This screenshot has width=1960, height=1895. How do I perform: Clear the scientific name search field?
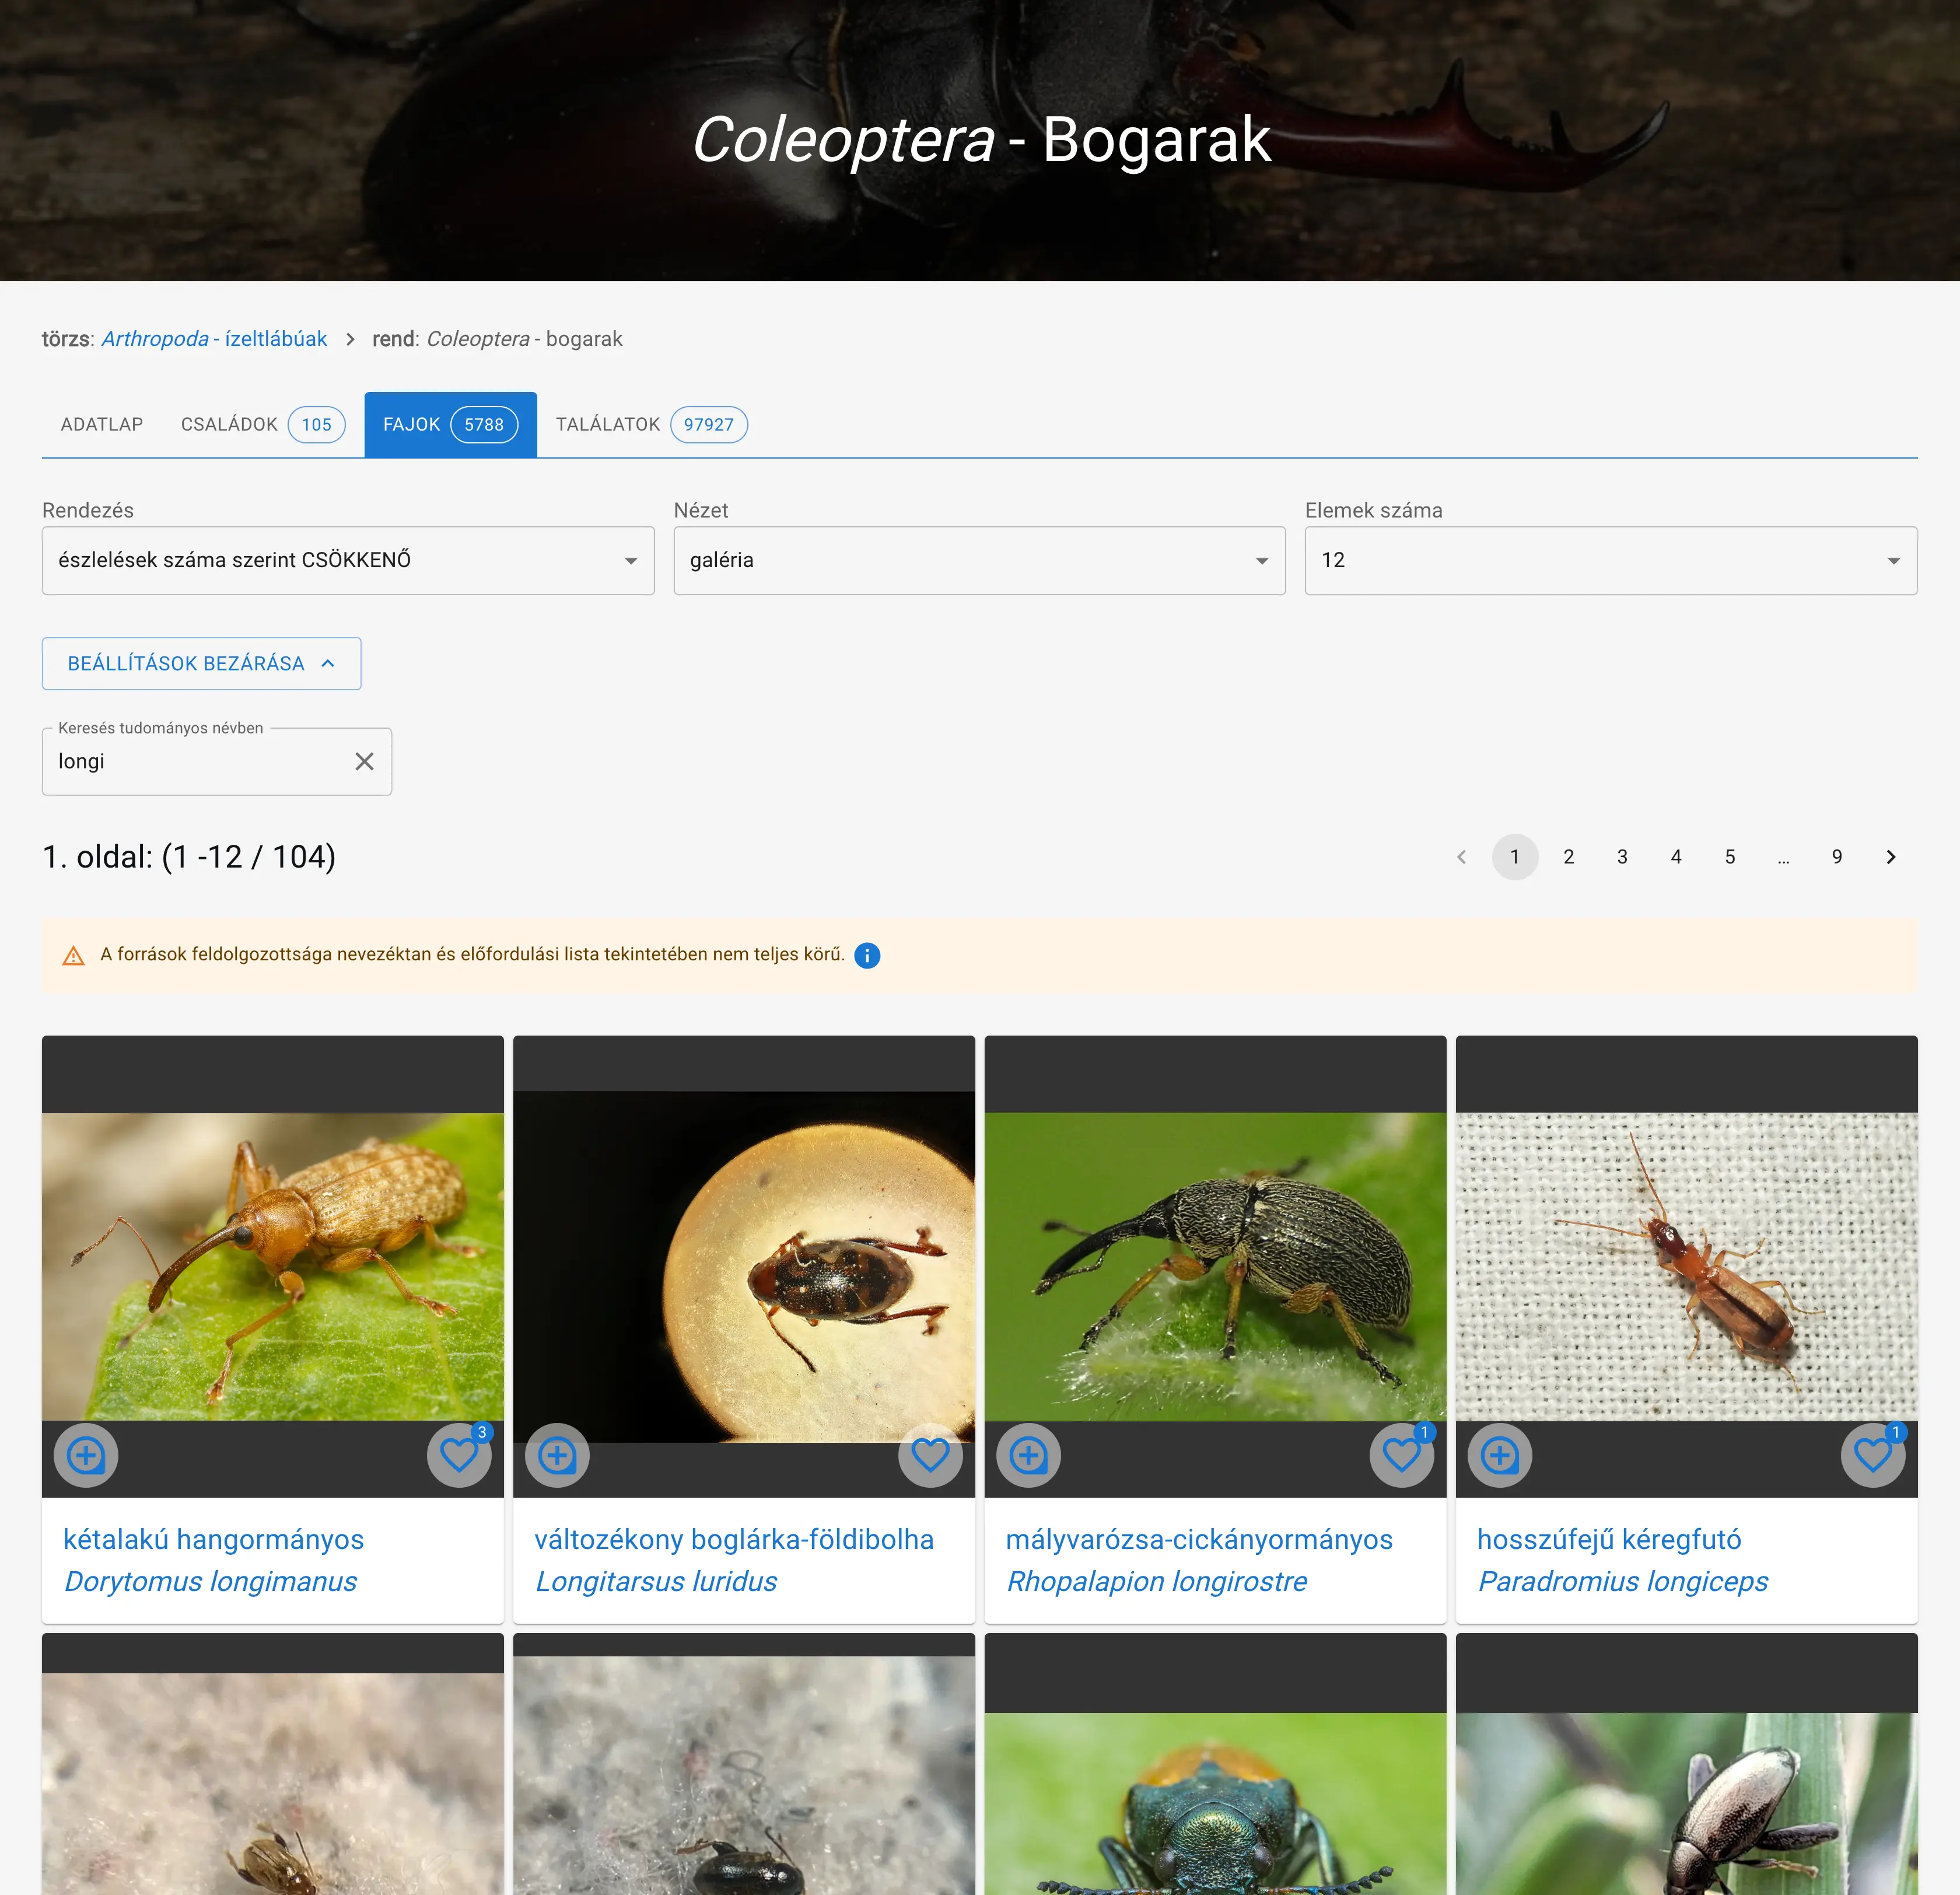click(x=364, y=762)
